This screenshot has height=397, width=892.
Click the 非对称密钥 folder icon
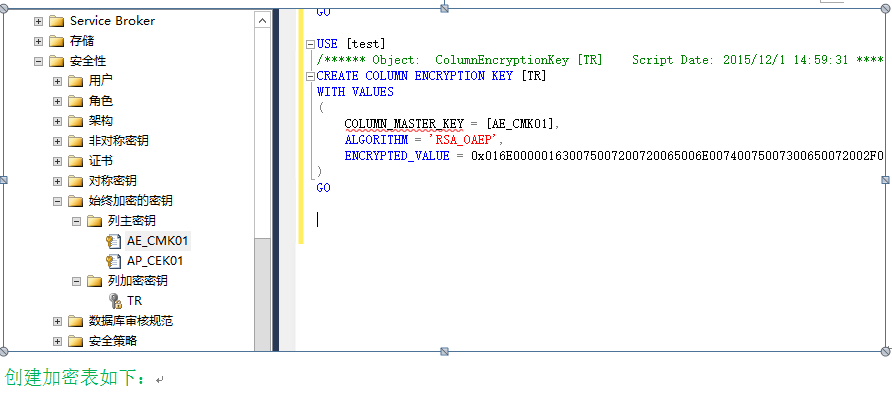coord(75,141)
